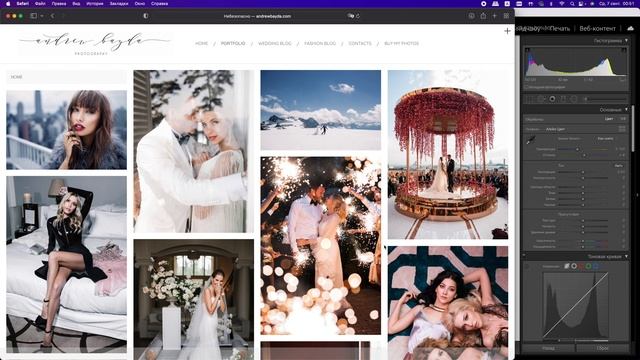Collapse the Основные panel

(626, 110)
